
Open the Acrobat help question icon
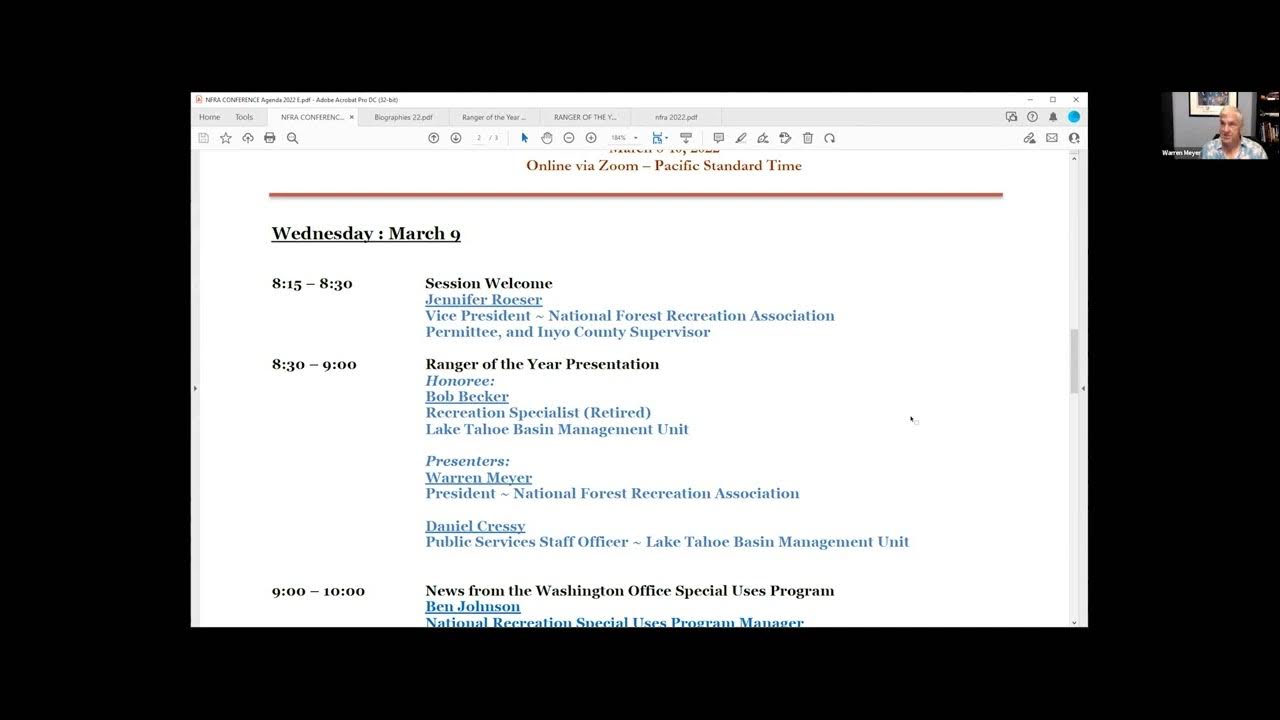point(1032,117)
